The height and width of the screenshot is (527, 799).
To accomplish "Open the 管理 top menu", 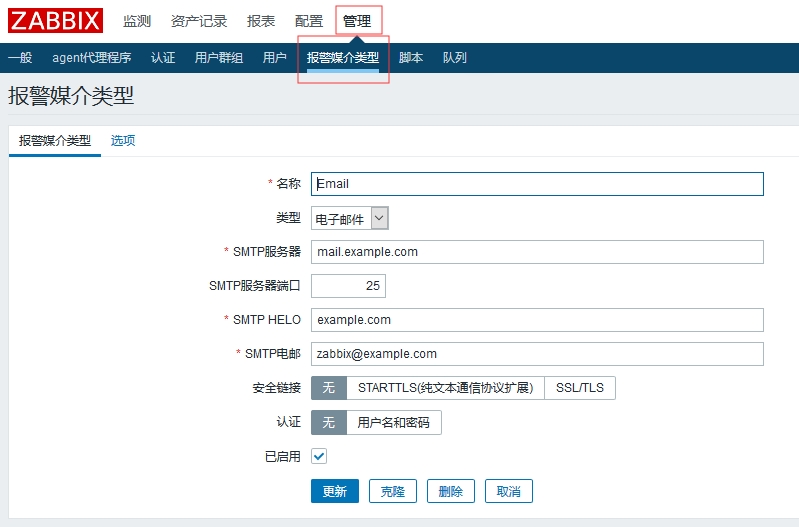I will [x=357, y=21].
